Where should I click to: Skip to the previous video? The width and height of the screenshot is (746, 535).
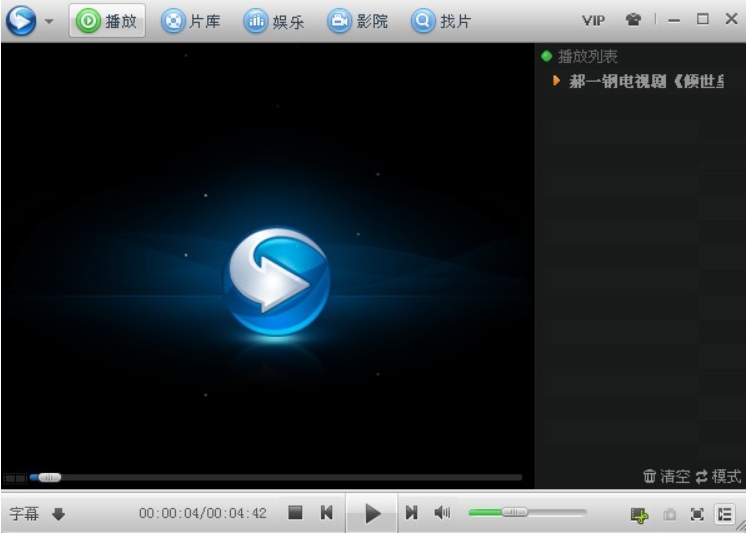coord(326,513)
